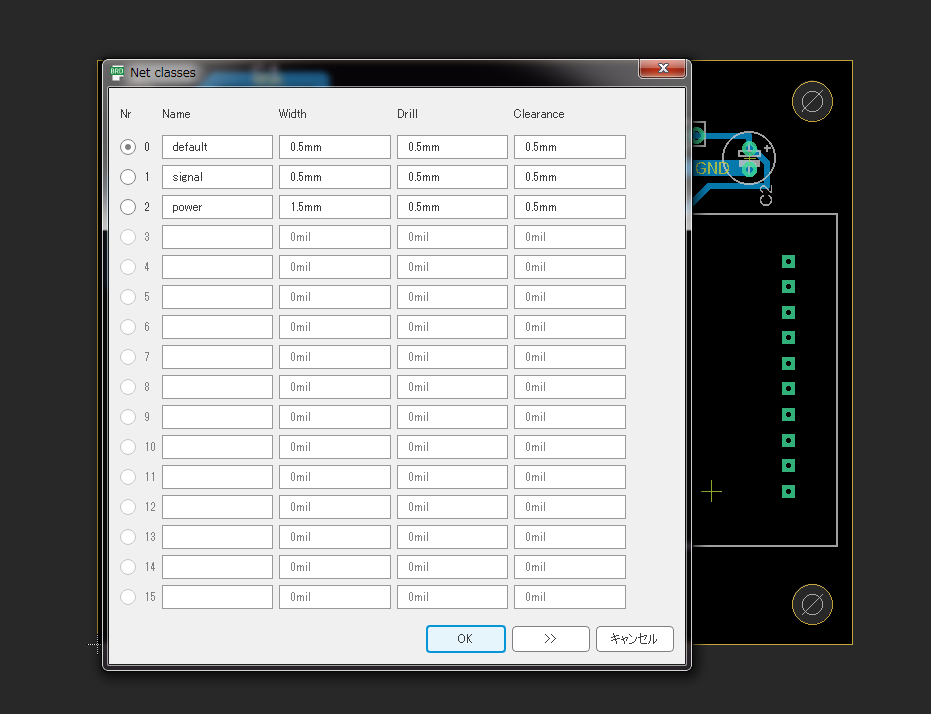Edit the Clearance field for power class
931x714 pixels.
tap(570, 207)
